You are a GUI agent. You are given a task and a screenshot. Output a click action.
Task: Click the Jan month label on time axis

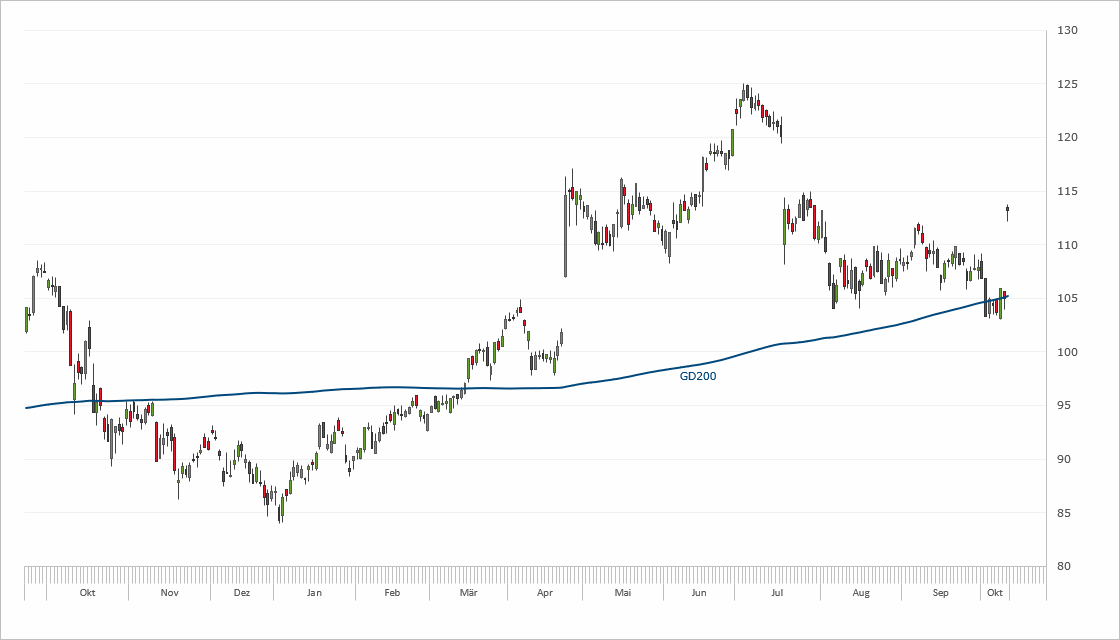pyautogui.click(x=314, y=593)
